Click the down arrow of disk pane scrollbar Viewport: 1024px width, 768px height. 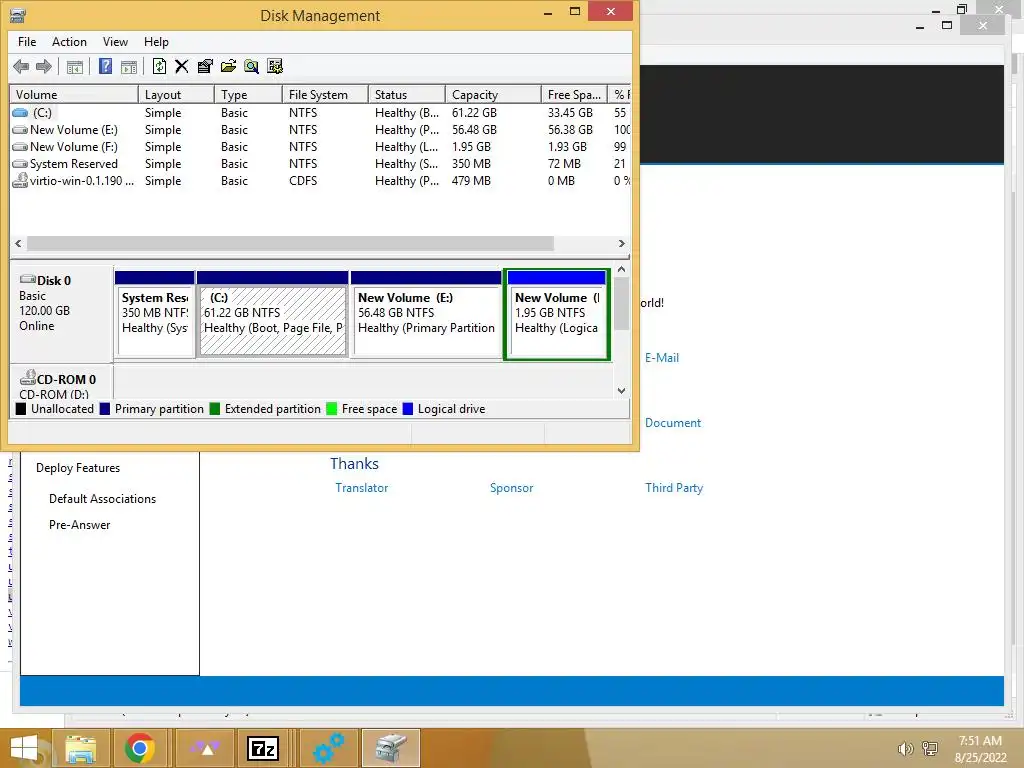pyautogui.click(x=621, y=391)
